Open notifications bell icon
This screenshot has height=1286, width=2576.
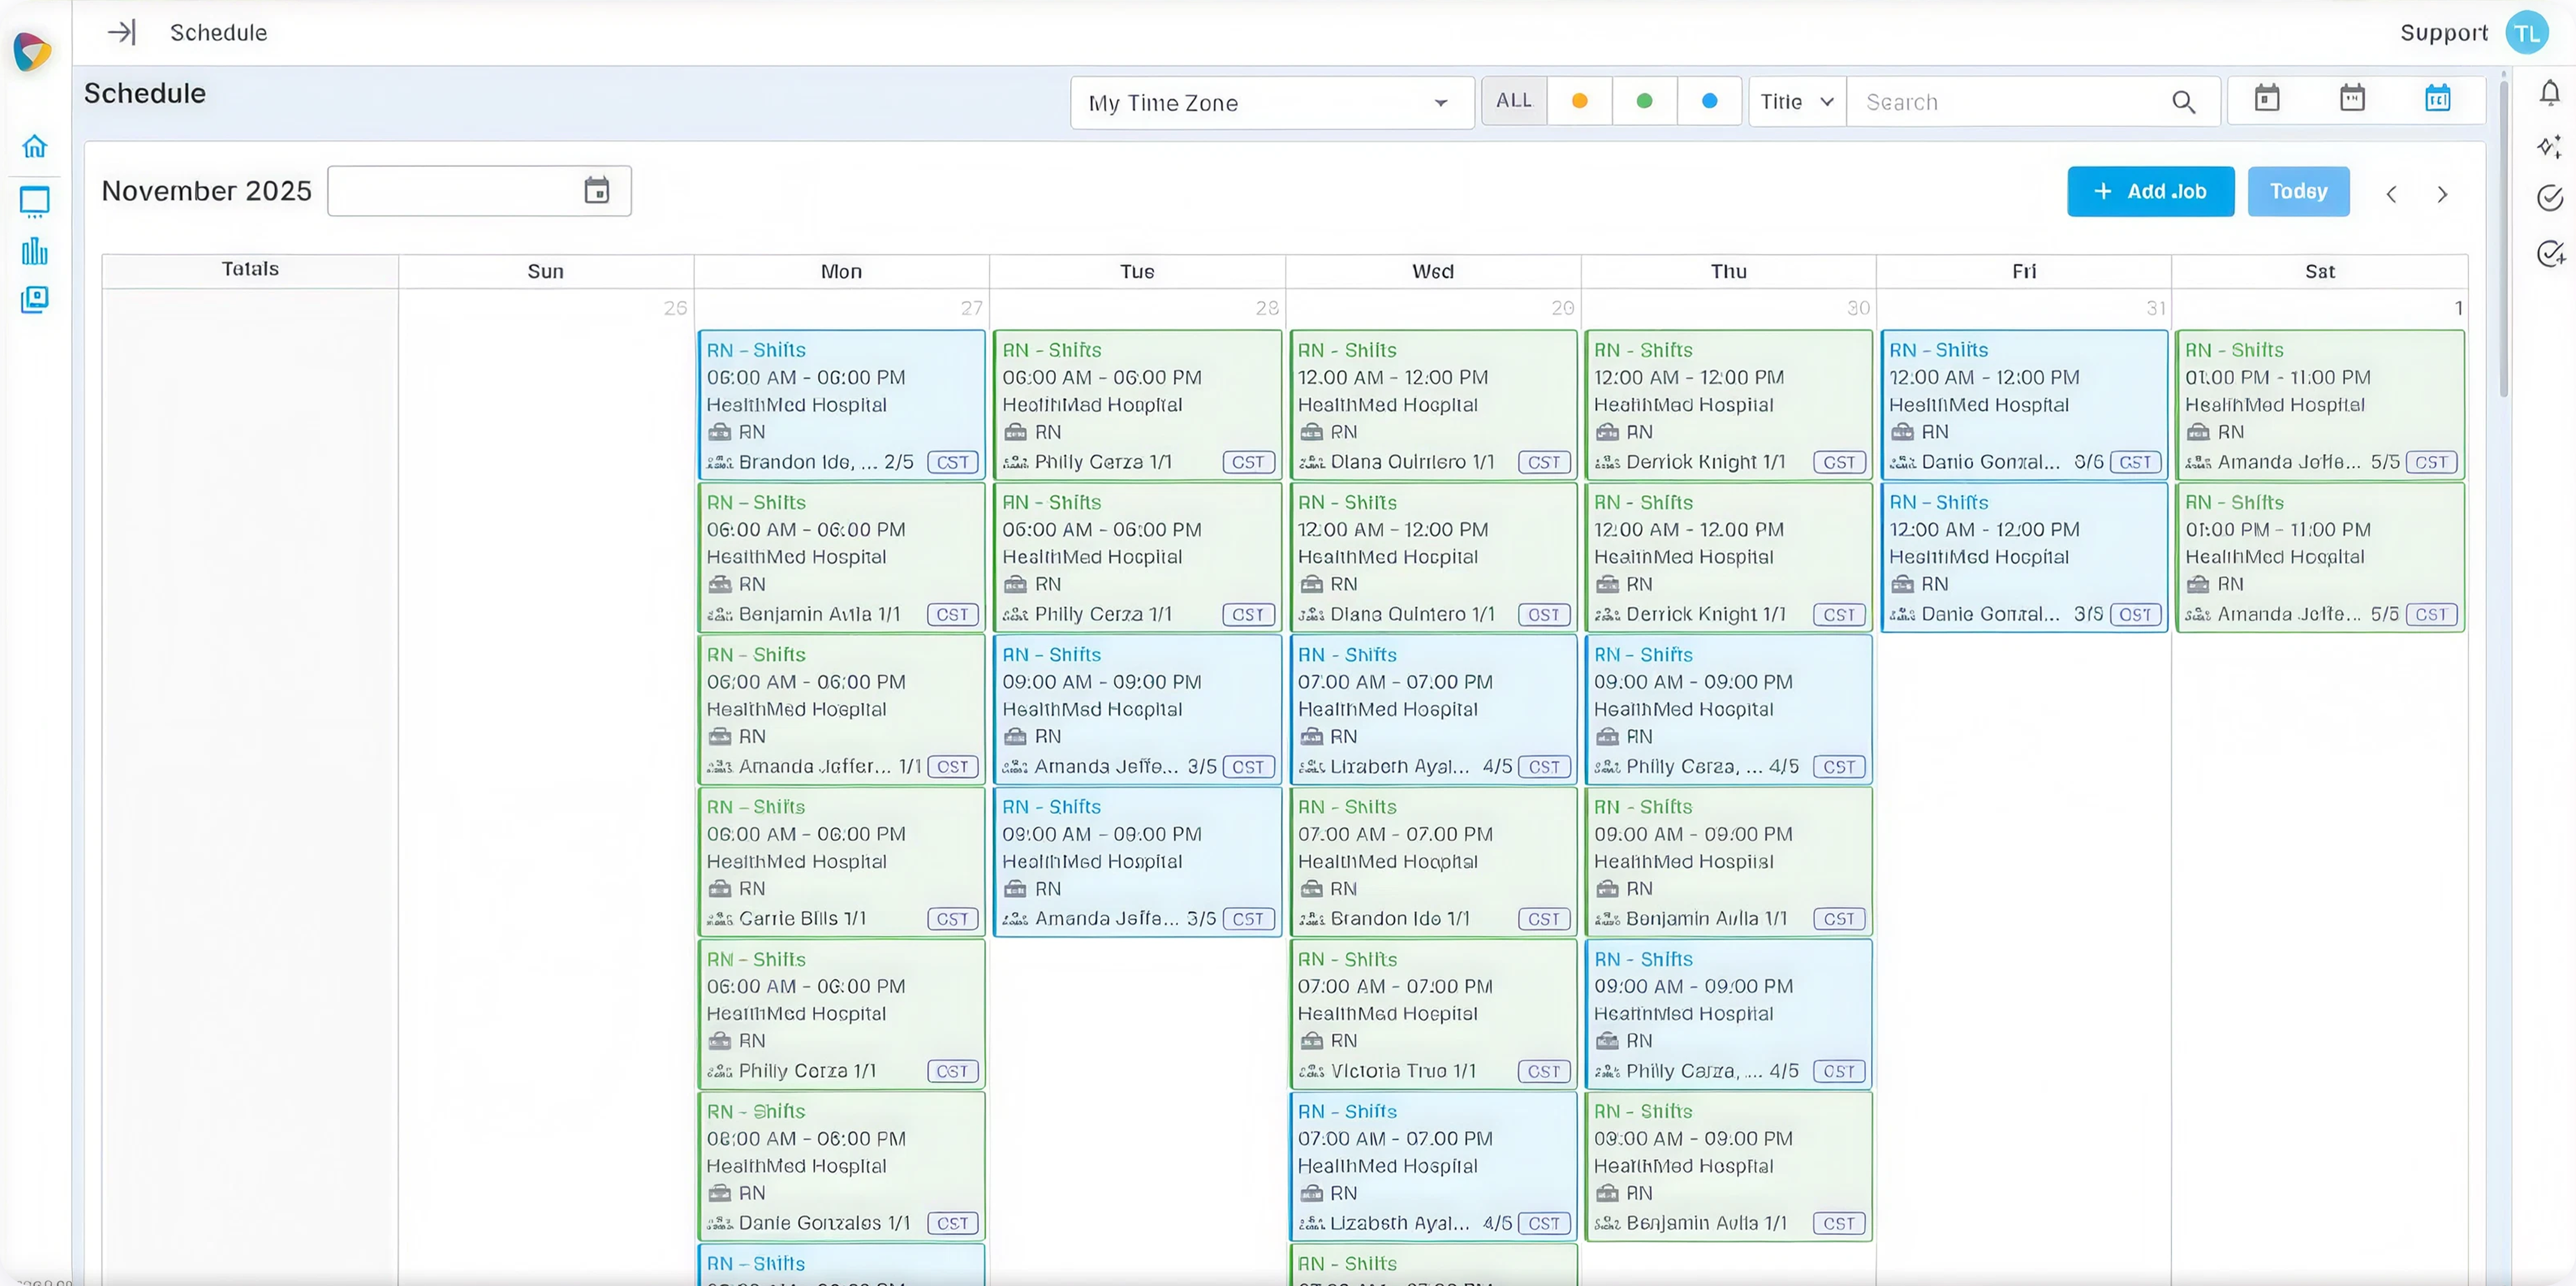pyautogui.click(x=2550, y=93)
